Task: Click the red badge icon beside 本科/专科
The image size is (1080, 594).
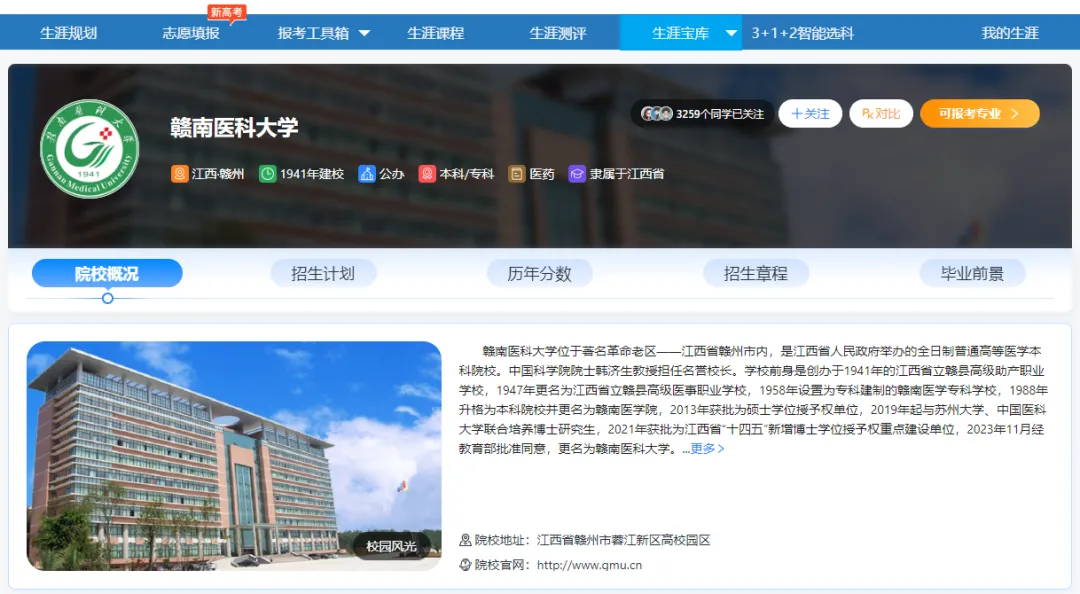Action: (426, 174)
